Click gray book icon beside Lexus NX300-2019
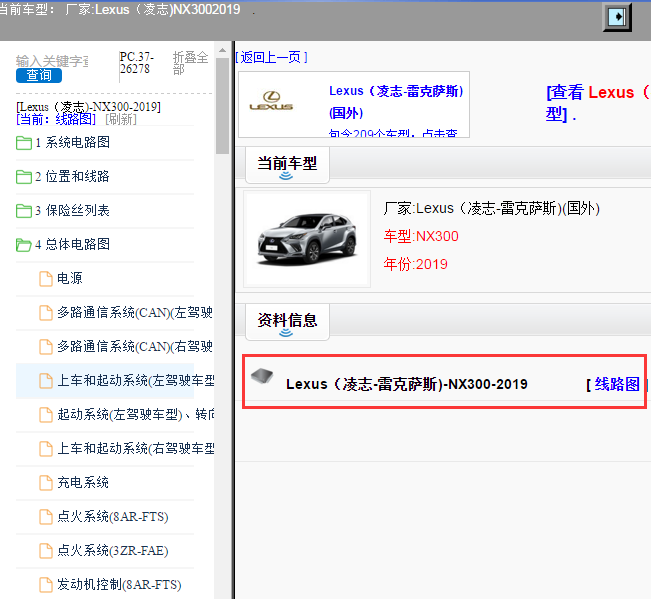The image size is (651, 599). click(262, 376)
